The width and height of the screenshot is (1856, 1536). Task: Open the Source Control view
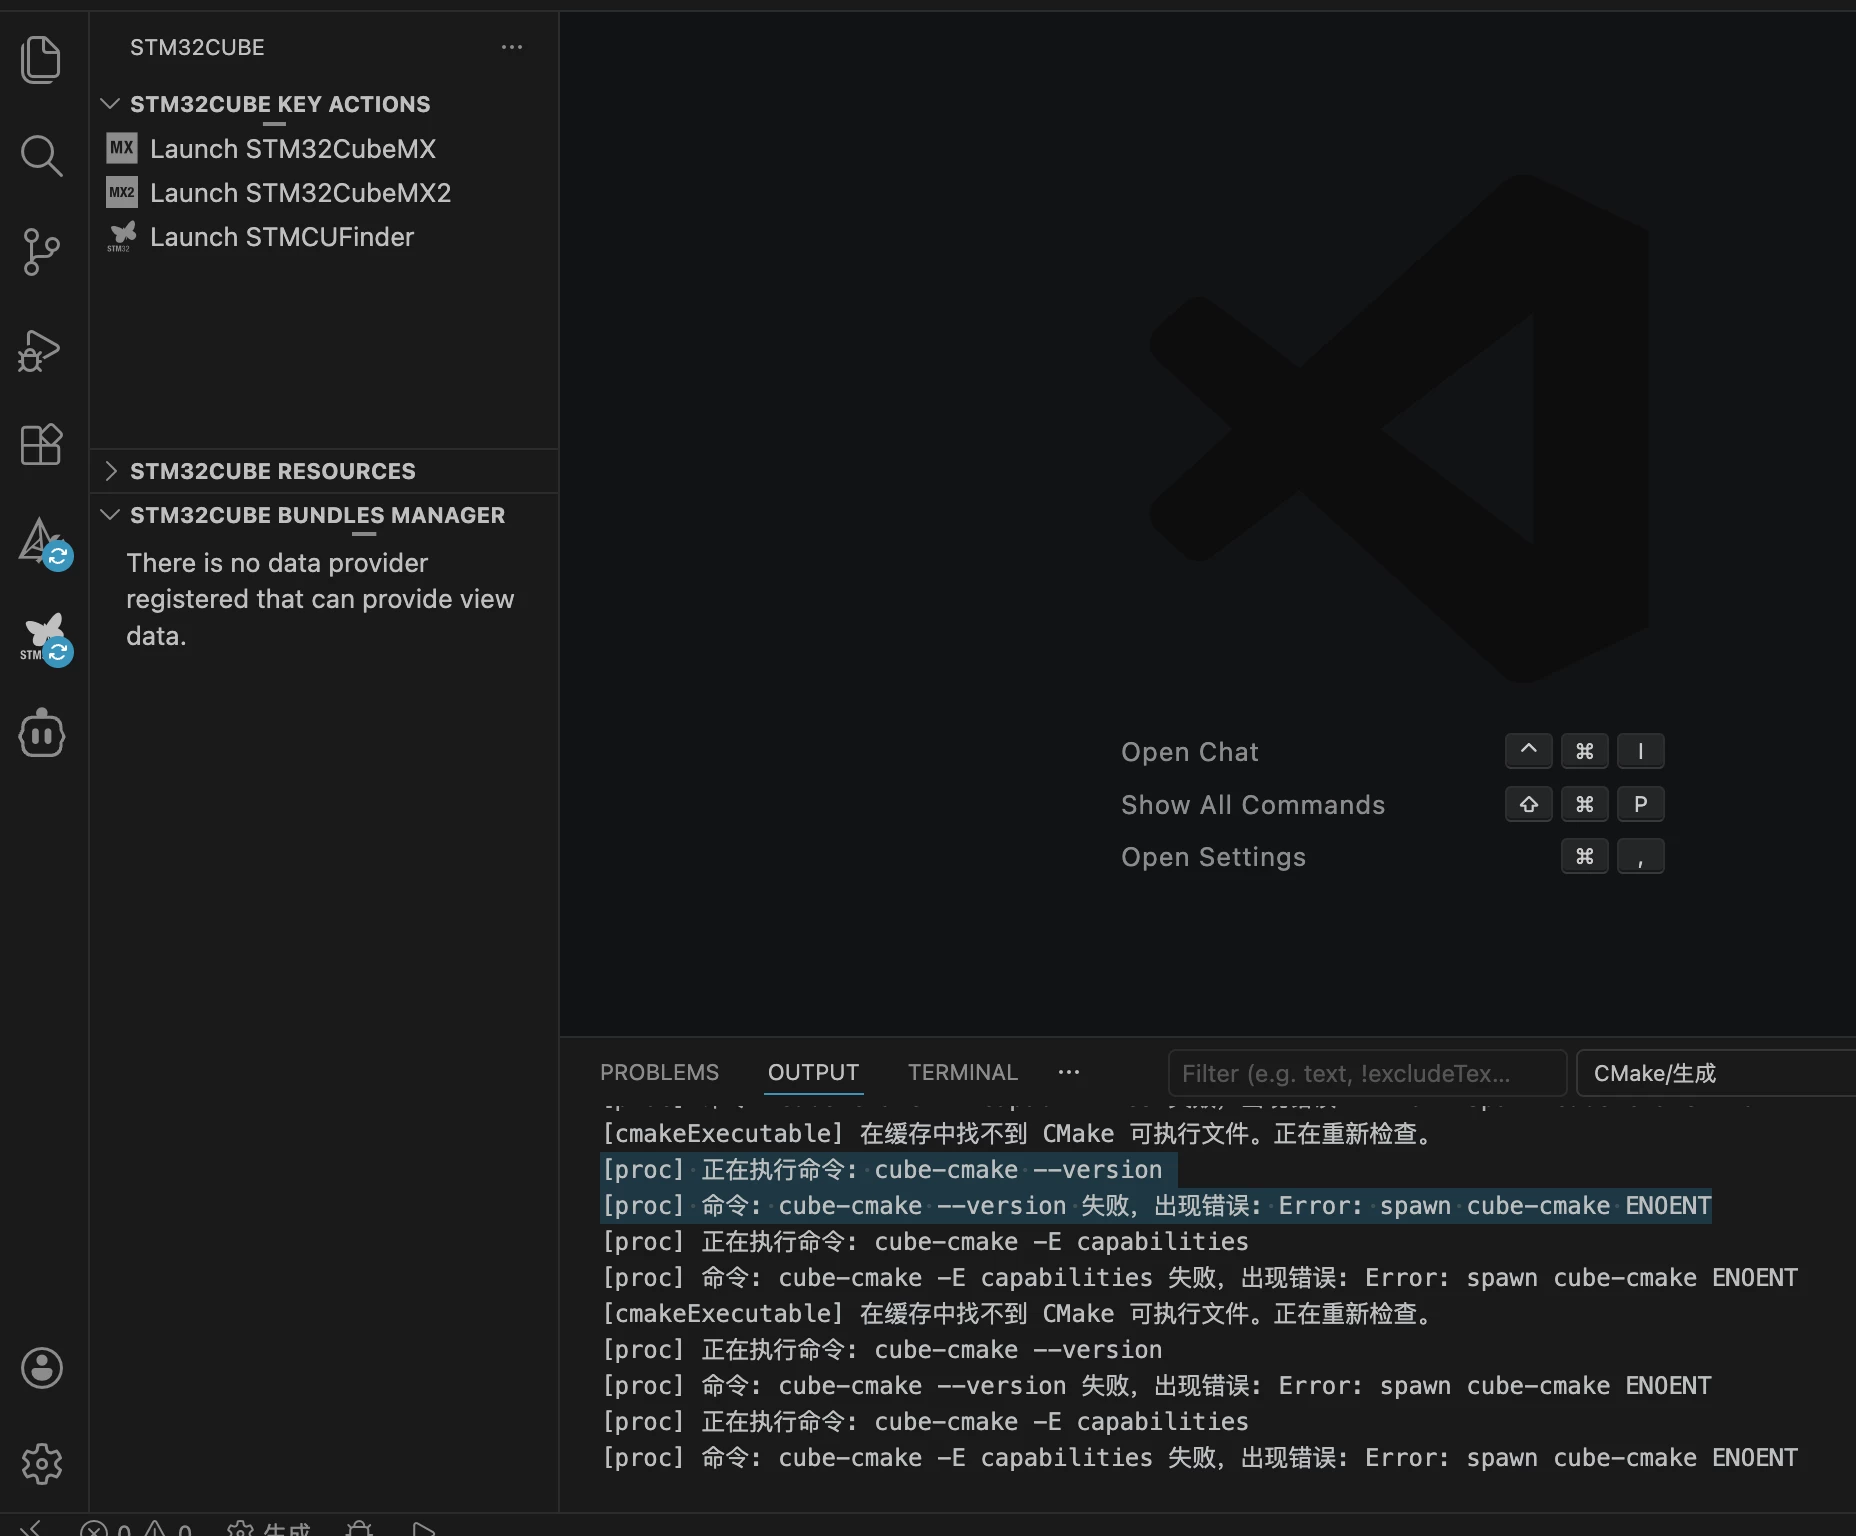pos(41,252)
